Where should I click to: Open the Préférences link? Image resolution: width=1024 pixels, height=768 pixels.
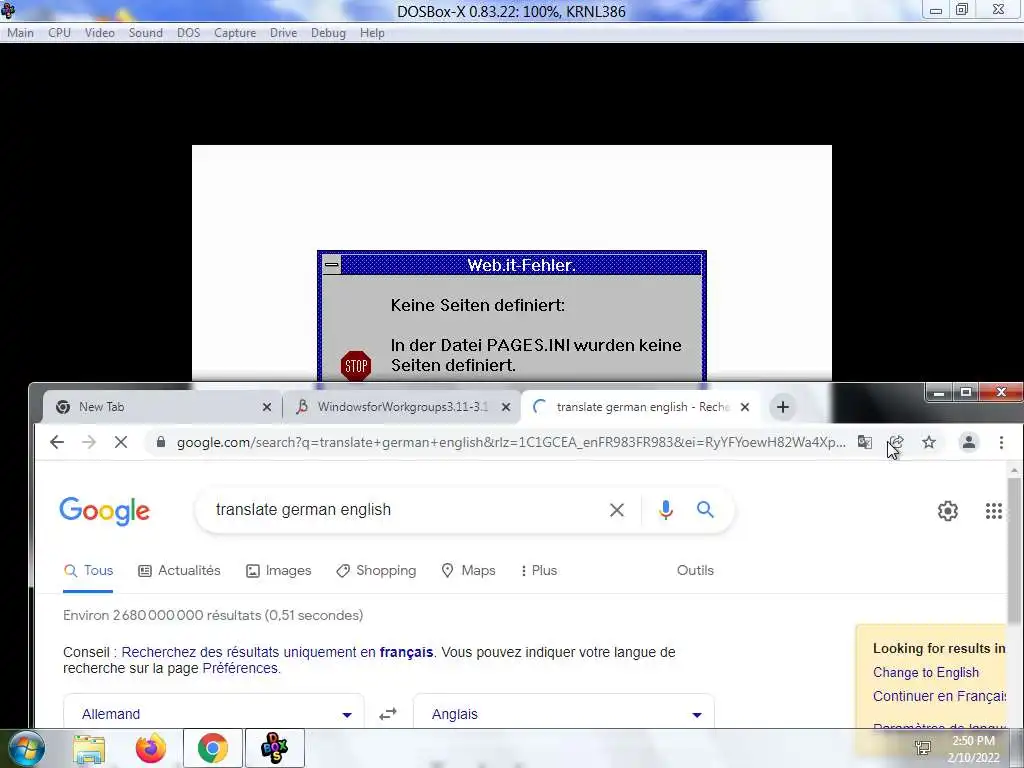pyautogui.click(x=240, y=668)
